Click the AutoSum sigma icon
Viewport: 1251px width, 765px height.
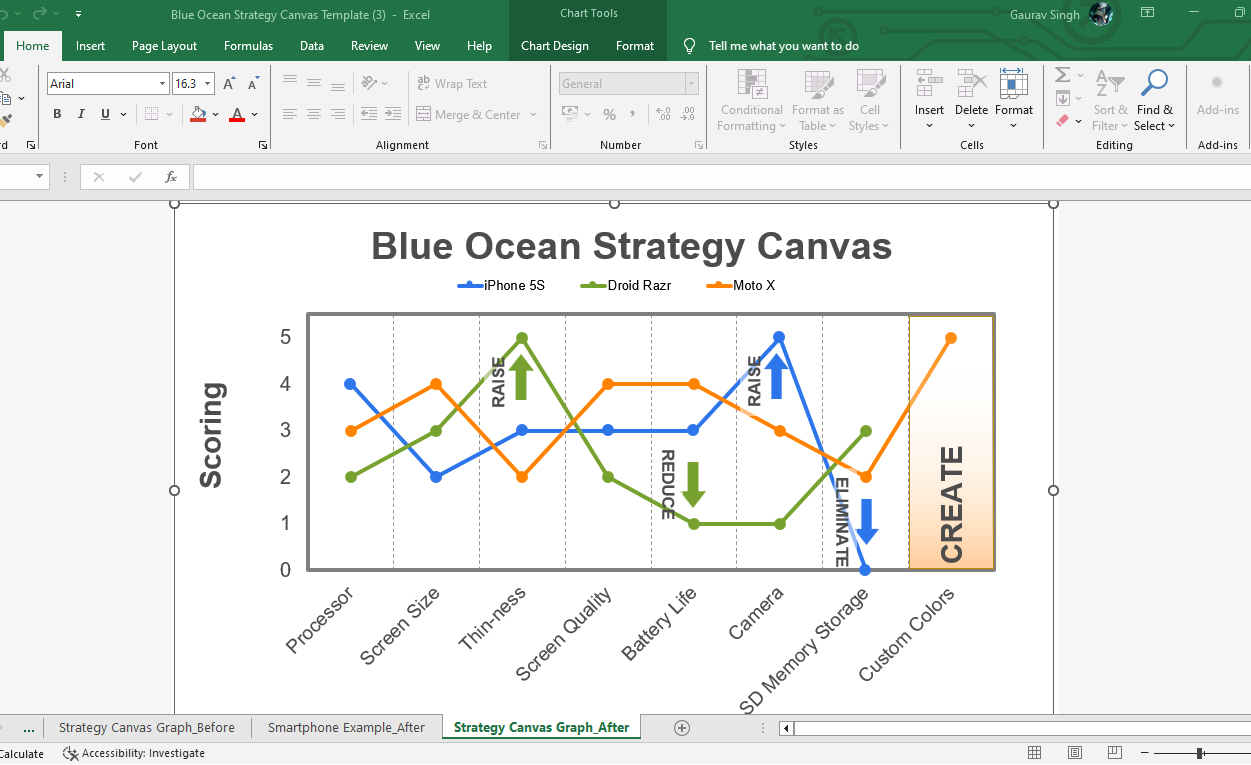click(x=1062, y=75)
